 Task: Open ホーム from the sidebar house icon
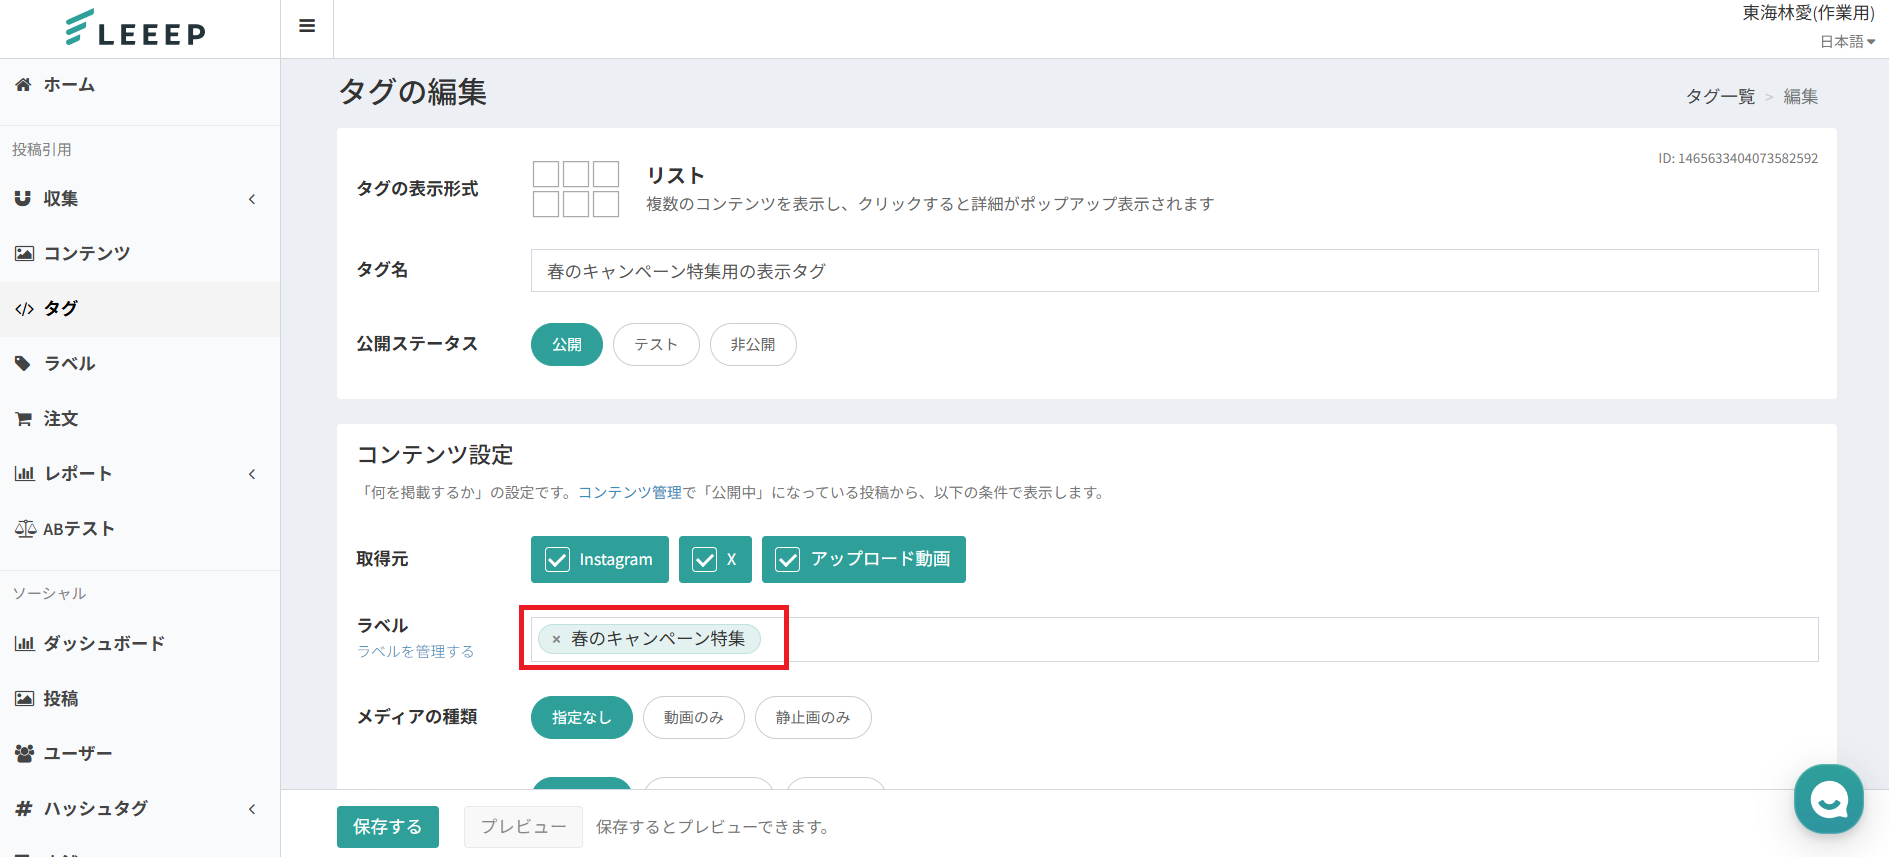tap(24, 85)
